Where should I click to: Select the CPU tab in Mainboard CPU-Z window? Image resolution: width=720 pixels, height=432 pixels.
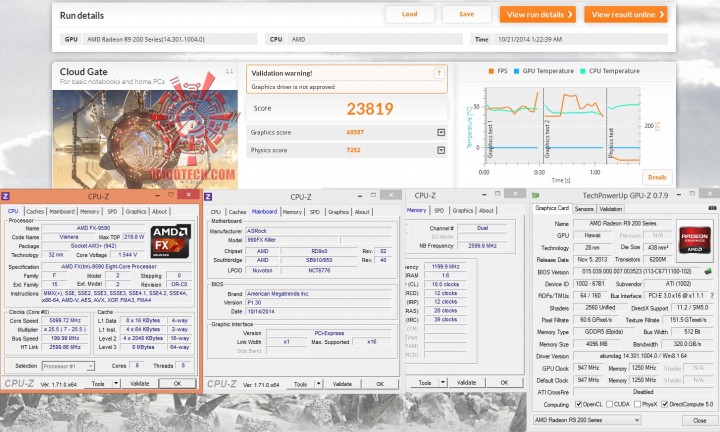[216, 212]
